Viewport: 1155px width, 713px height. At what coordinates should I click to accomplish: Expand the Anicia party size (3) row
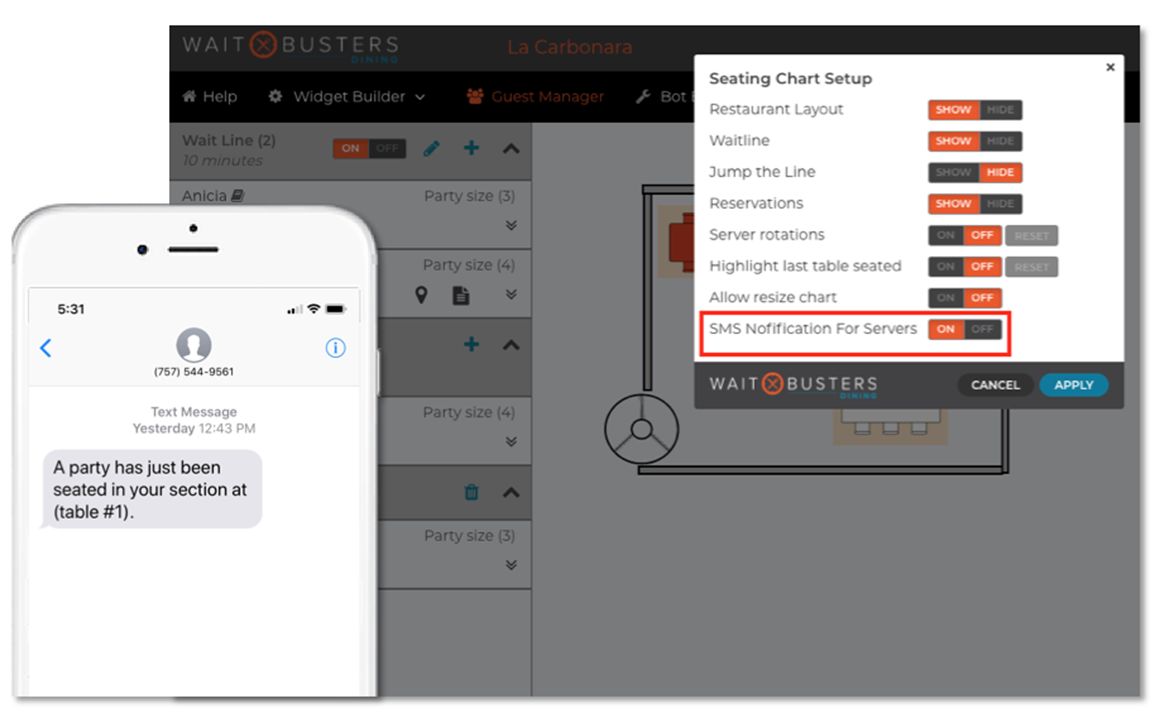point(511,225)
